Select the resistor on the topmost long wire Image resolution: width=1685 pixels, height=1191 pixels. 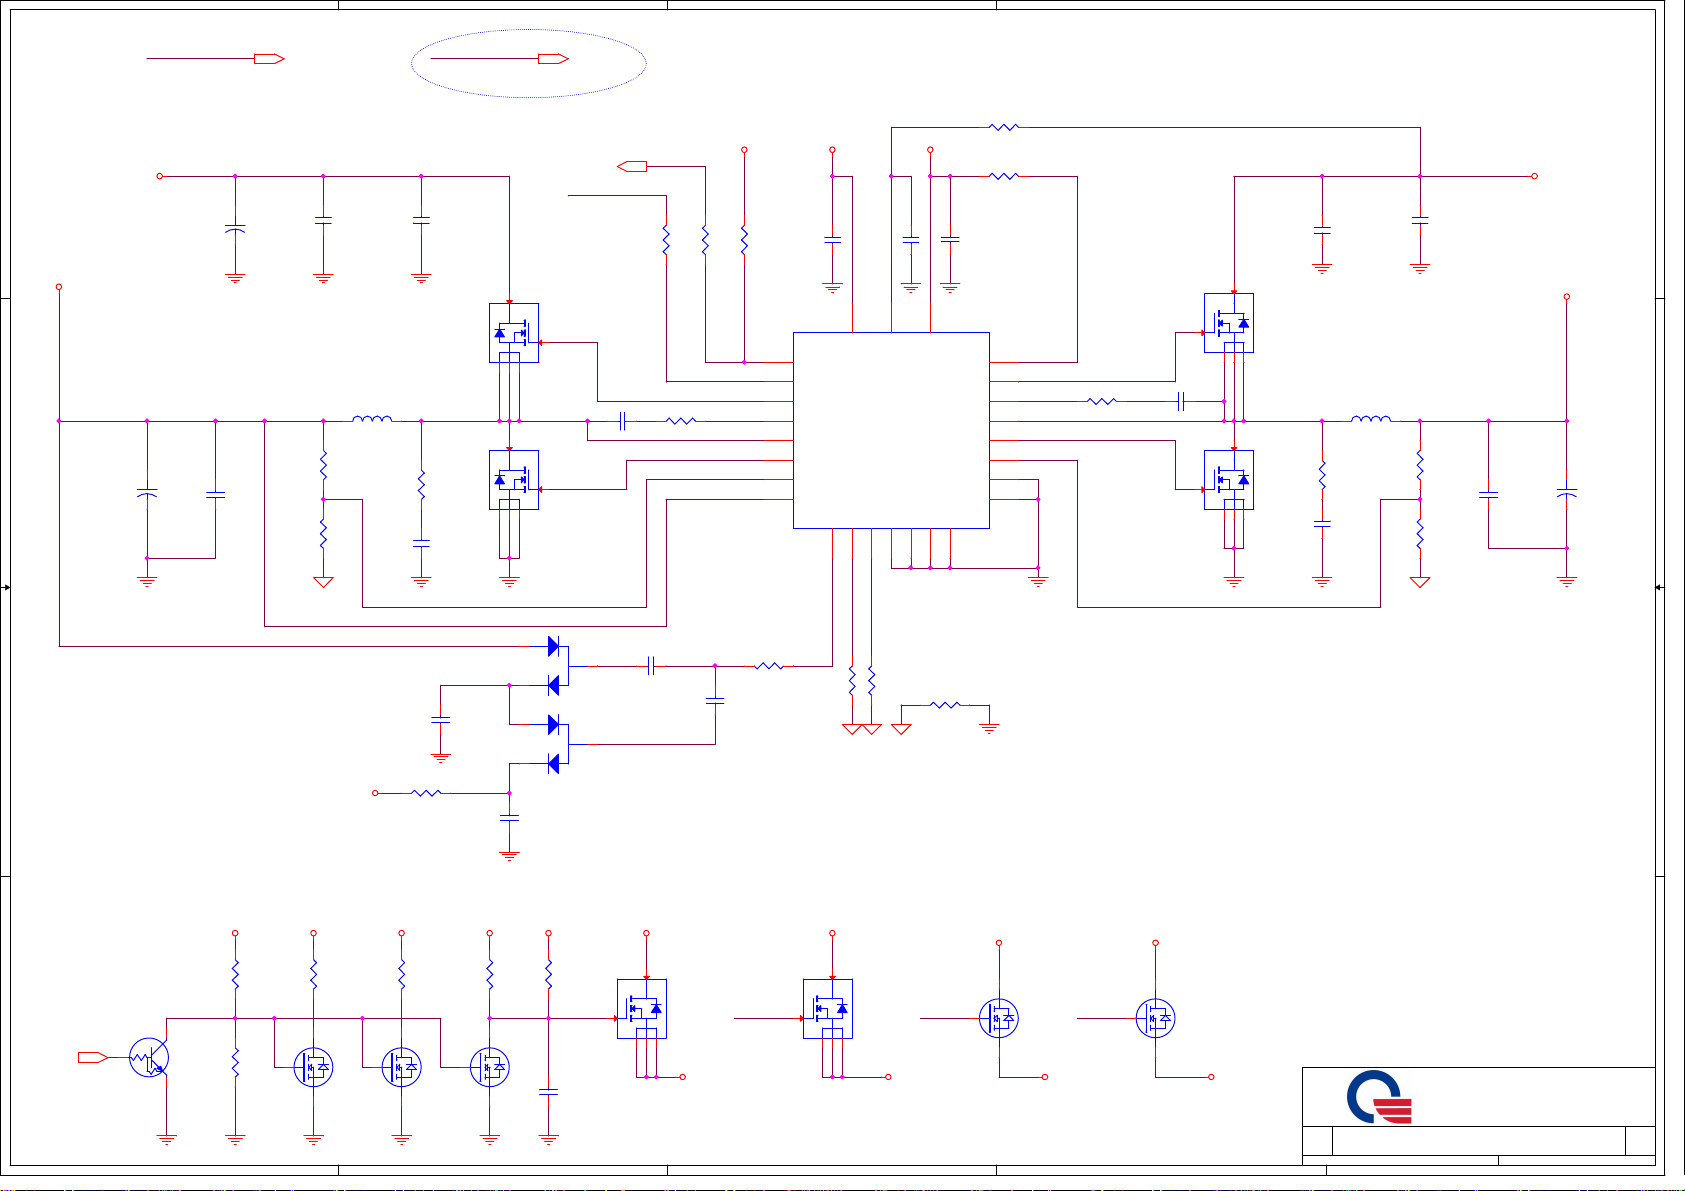coord(1003,127)
